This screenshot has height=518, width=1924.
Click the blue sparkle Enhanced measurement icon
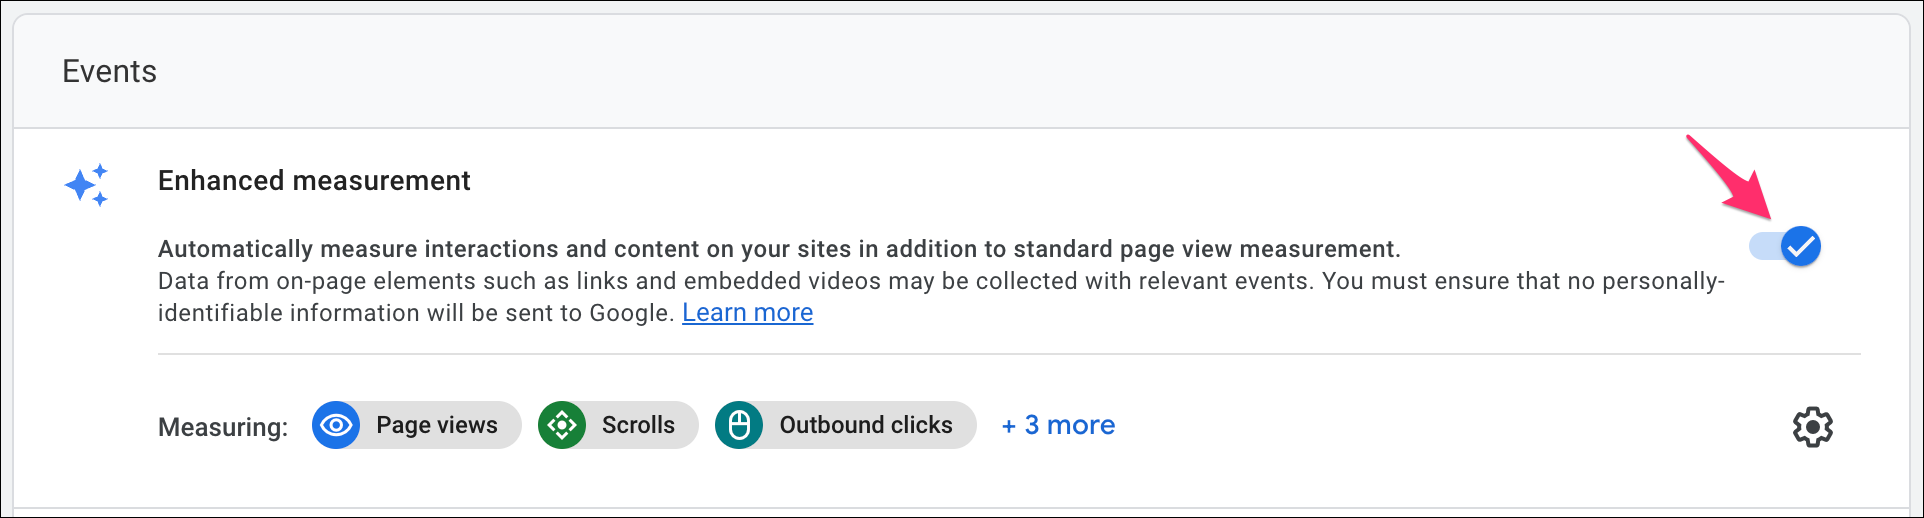click(86, 185)
